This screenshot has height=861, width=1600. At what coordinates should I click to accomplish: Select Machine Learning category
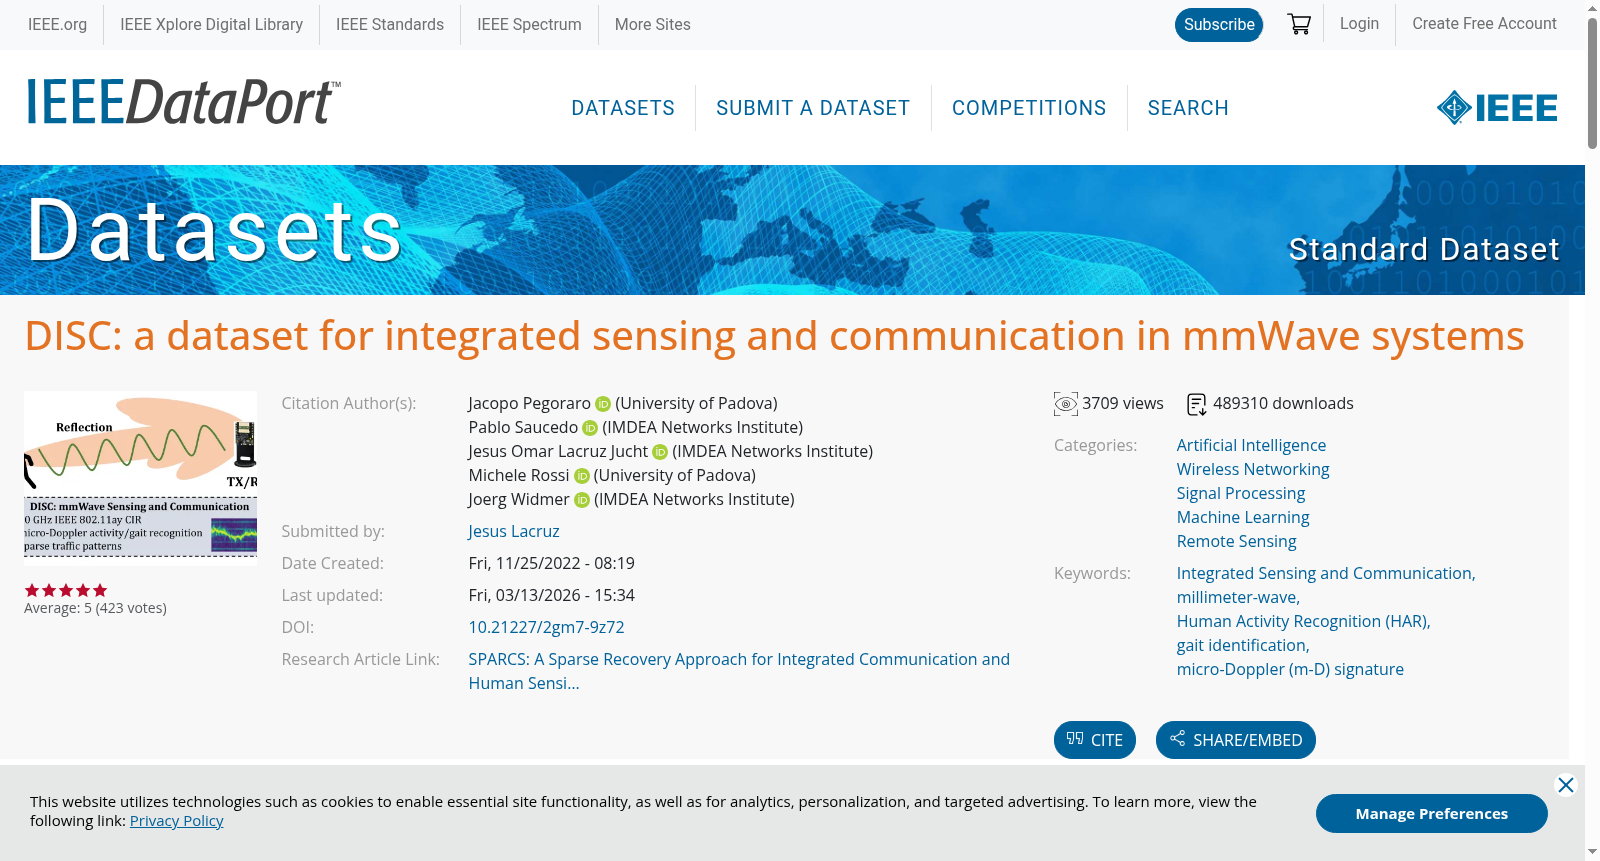pyautogui.click(x=1243, y=517)
